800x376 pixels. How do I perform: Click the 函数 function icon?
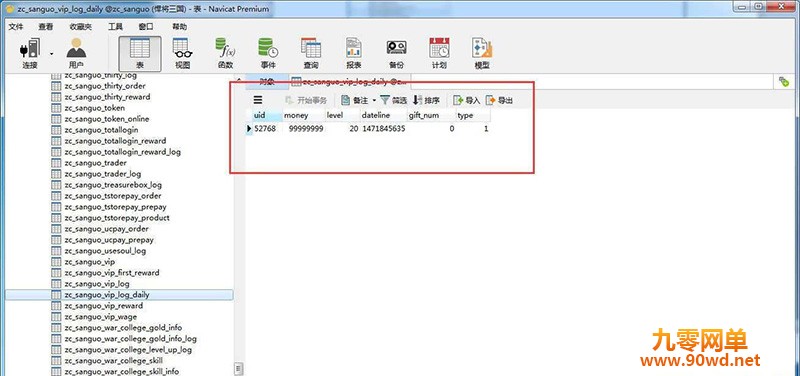pos(225,53)
